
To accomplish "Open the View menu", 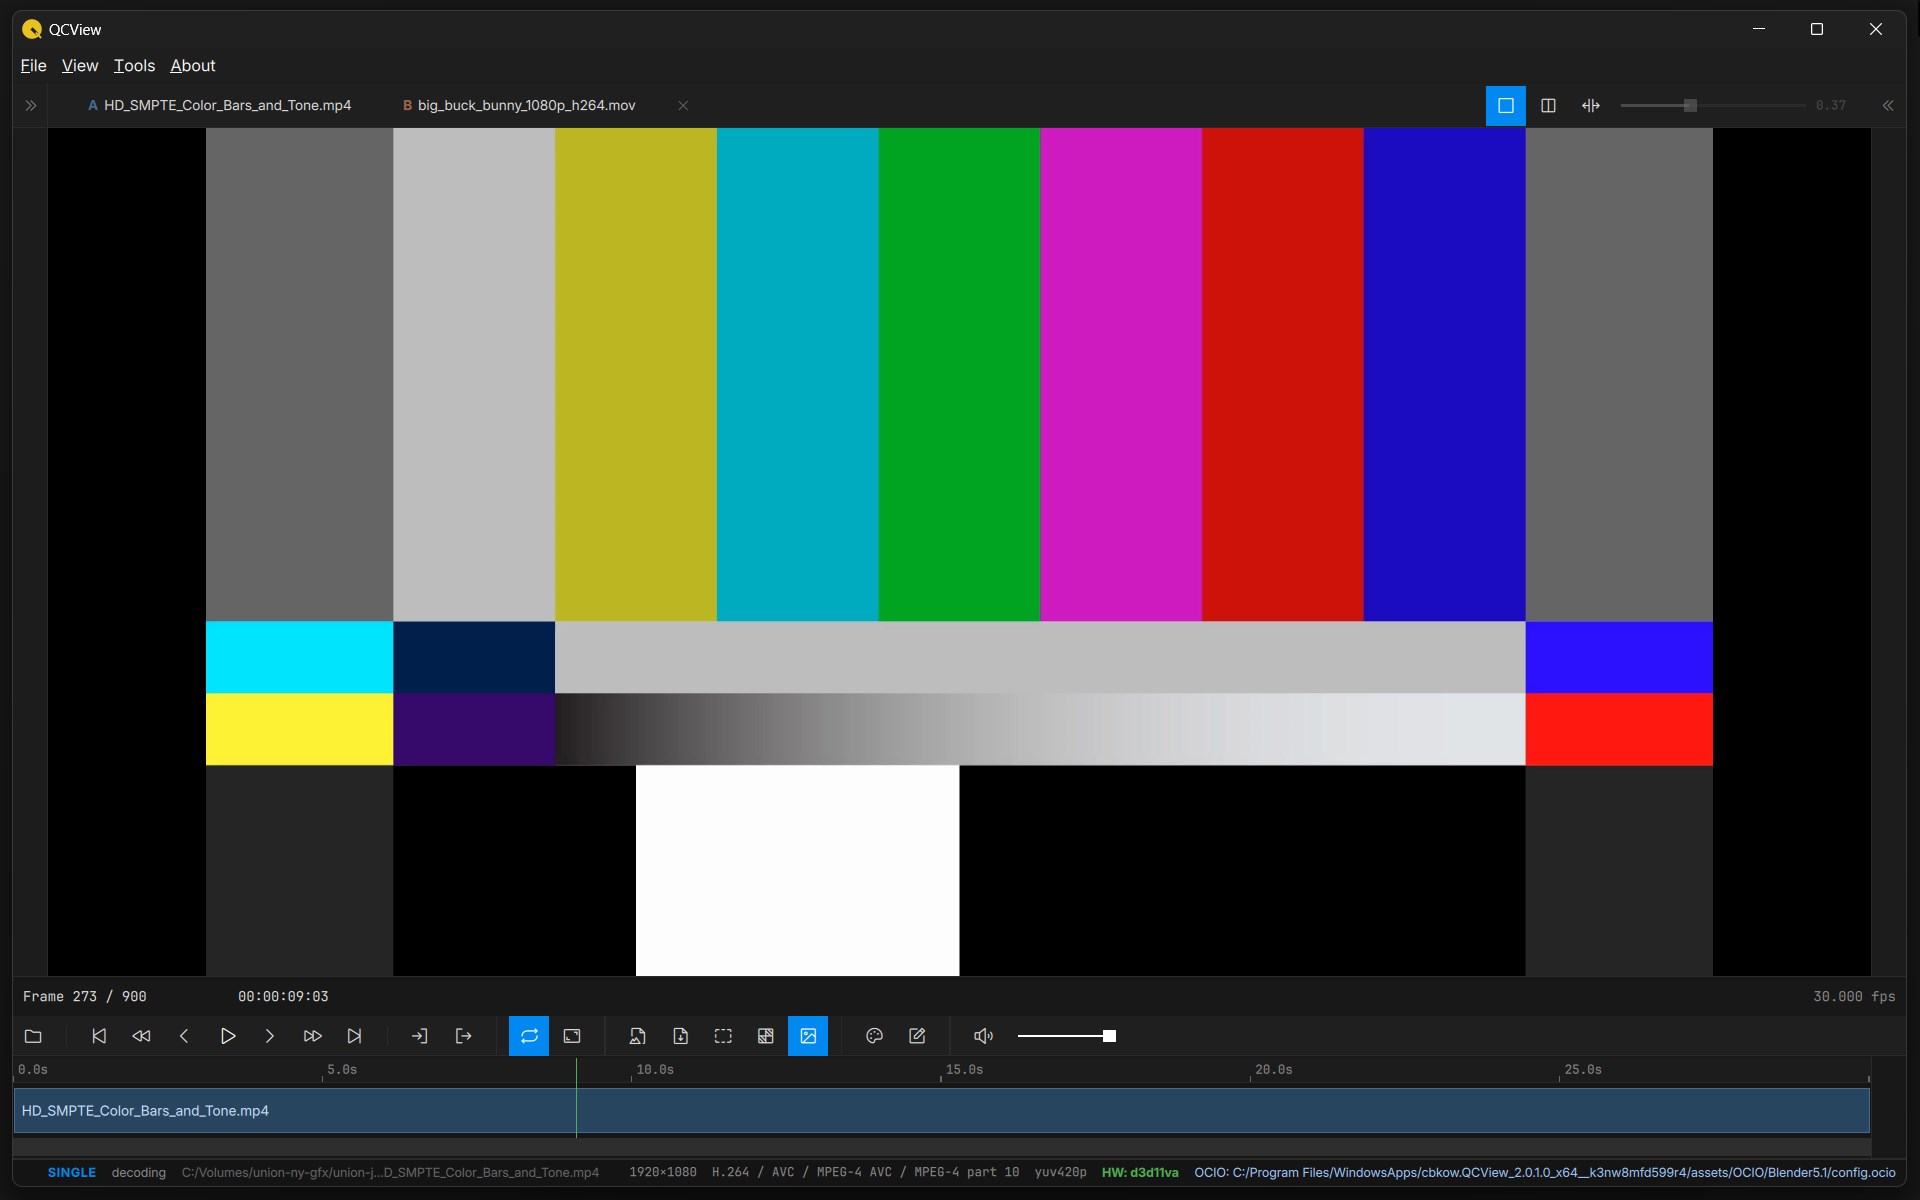I will [x=80, y=65].
